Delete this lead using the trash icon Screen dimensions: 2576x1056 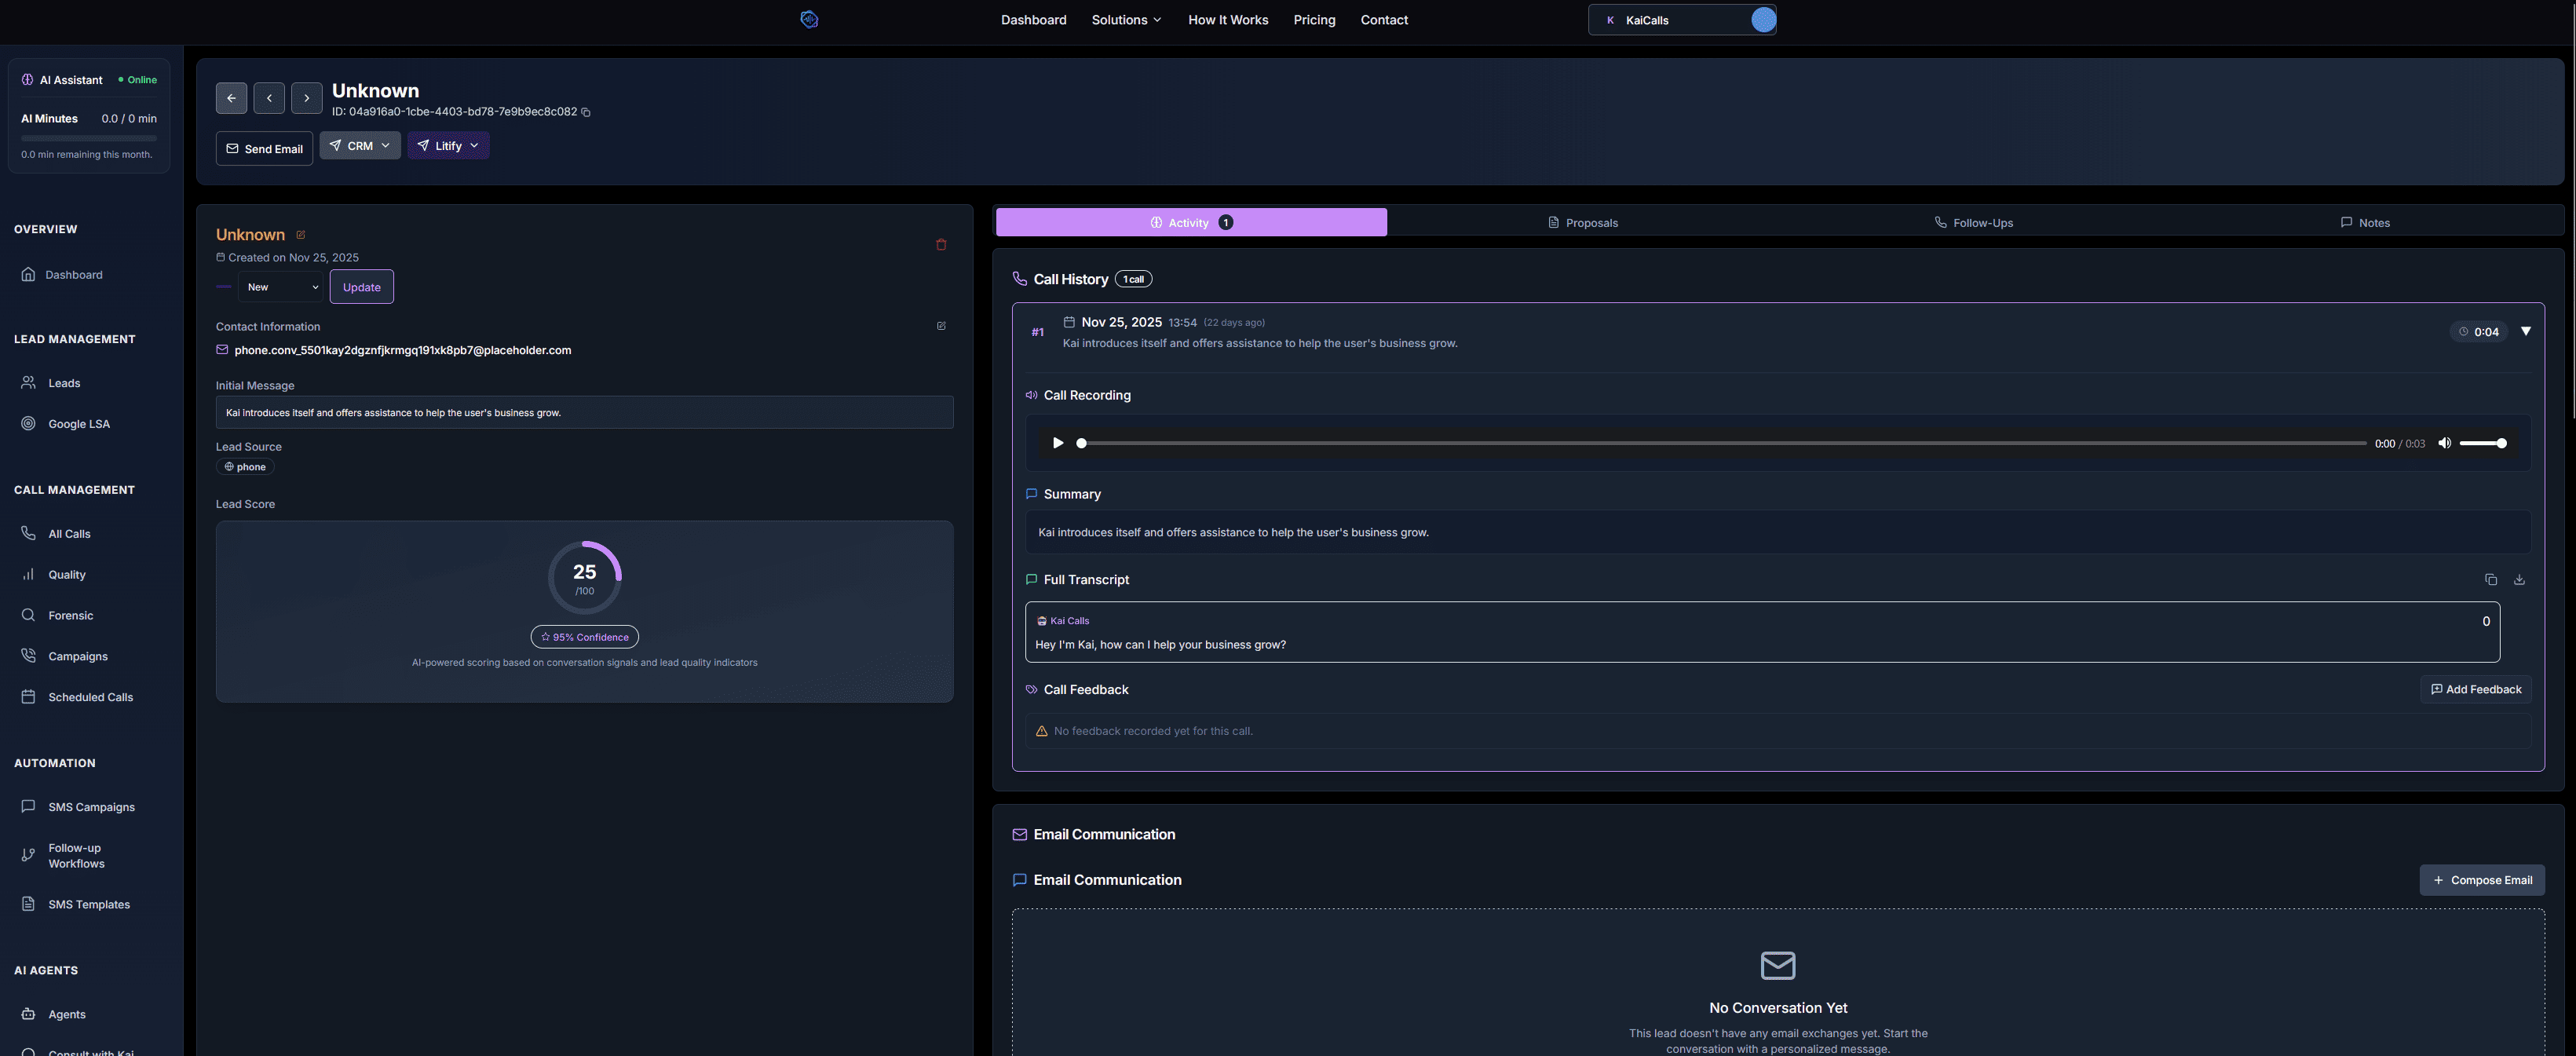coord(941,244)
